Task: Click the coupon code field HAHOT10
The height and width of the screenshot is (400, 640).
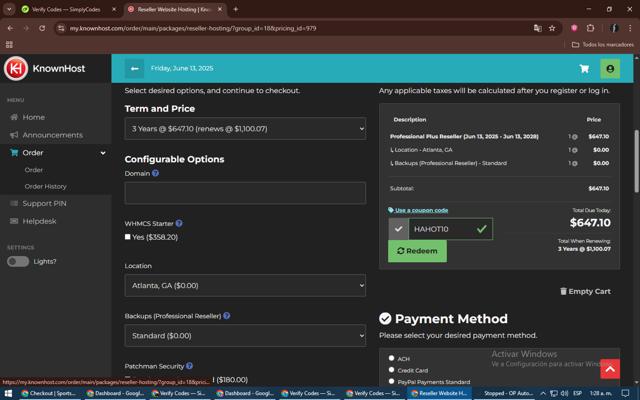Action: coord(450,229)
